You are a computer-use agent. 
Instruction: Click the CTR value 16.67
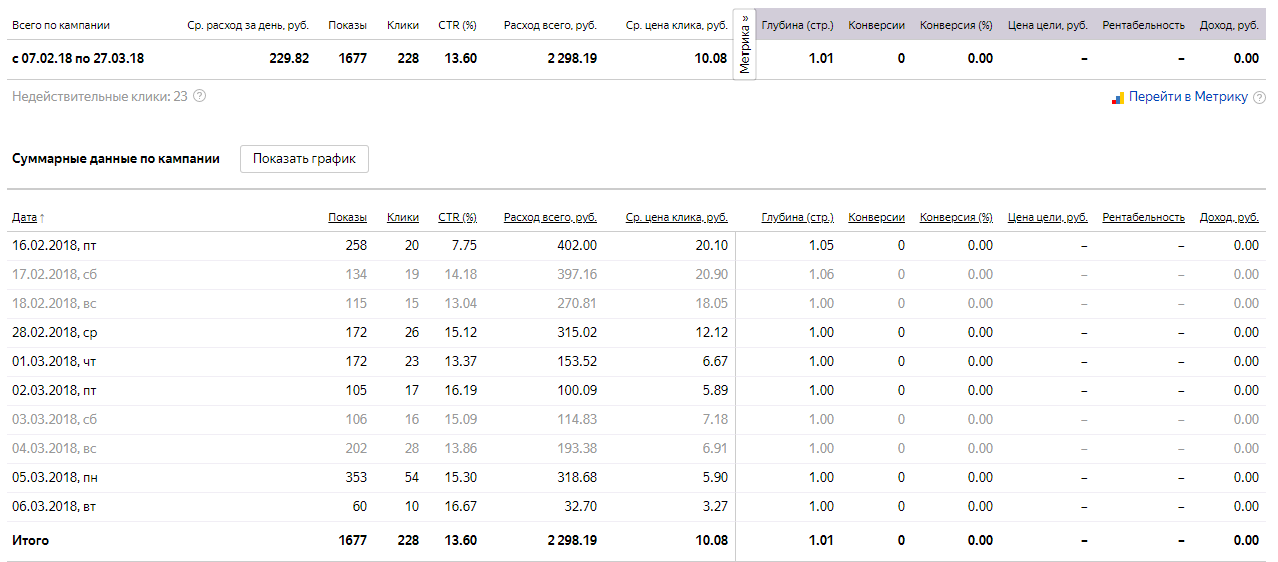(461, 506)
